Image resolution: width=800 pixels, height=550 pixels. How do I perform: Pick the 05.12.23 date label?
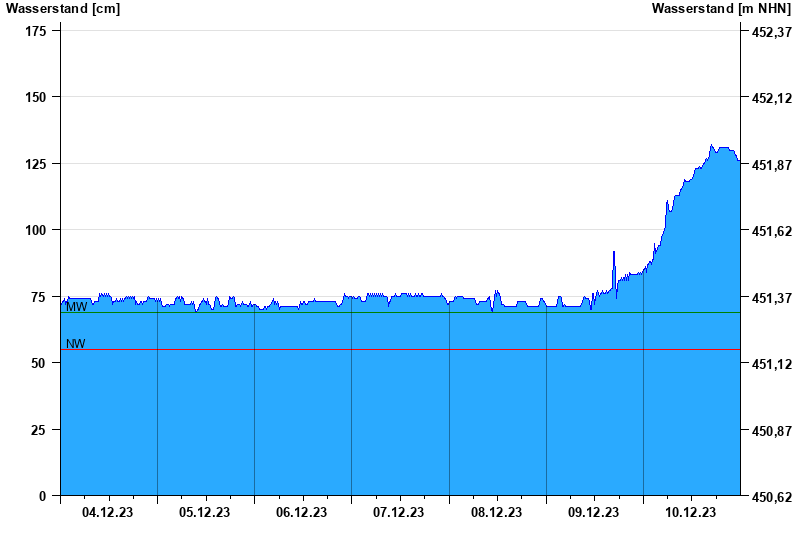tap(205, 512)
